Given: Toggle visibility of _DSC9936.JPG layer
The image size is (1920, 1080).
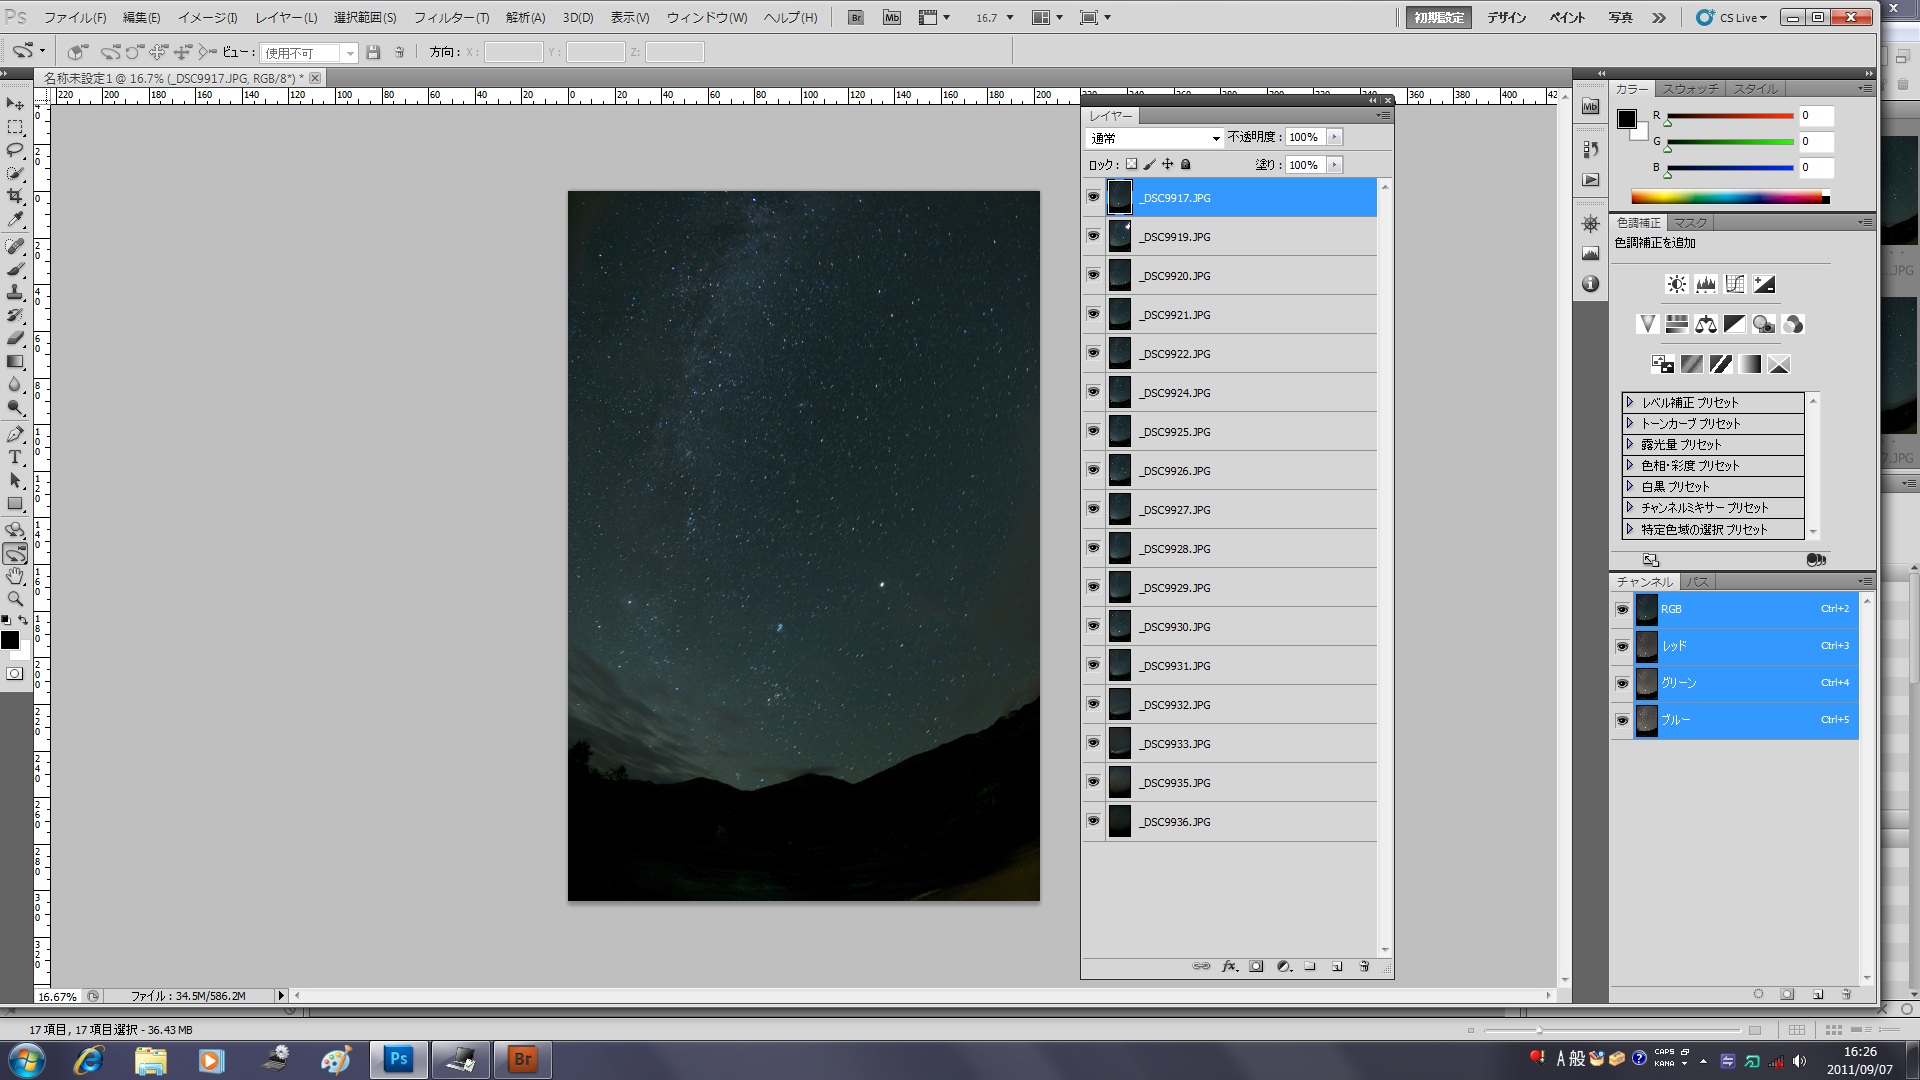Looking at the screenshot, I should point(1093,821).
